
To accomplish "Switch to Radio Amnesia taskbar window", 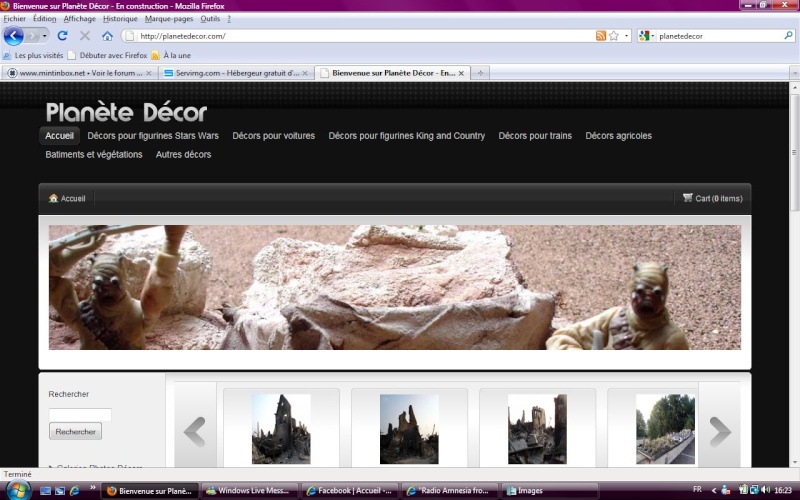I will pyautogui.click(x=449, y=491).
